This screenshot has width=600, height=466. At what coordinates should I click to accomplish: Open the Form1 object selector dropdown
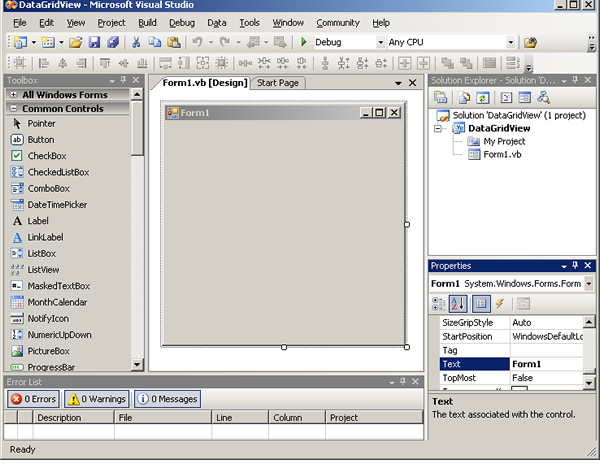(589, 284)
